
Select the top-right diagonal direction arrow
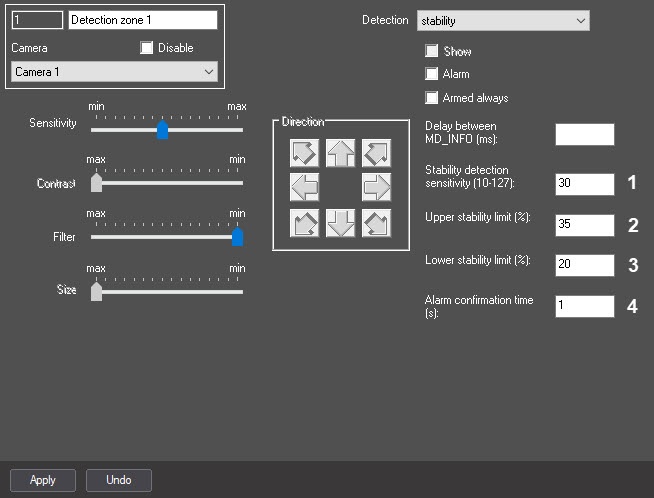376,153
